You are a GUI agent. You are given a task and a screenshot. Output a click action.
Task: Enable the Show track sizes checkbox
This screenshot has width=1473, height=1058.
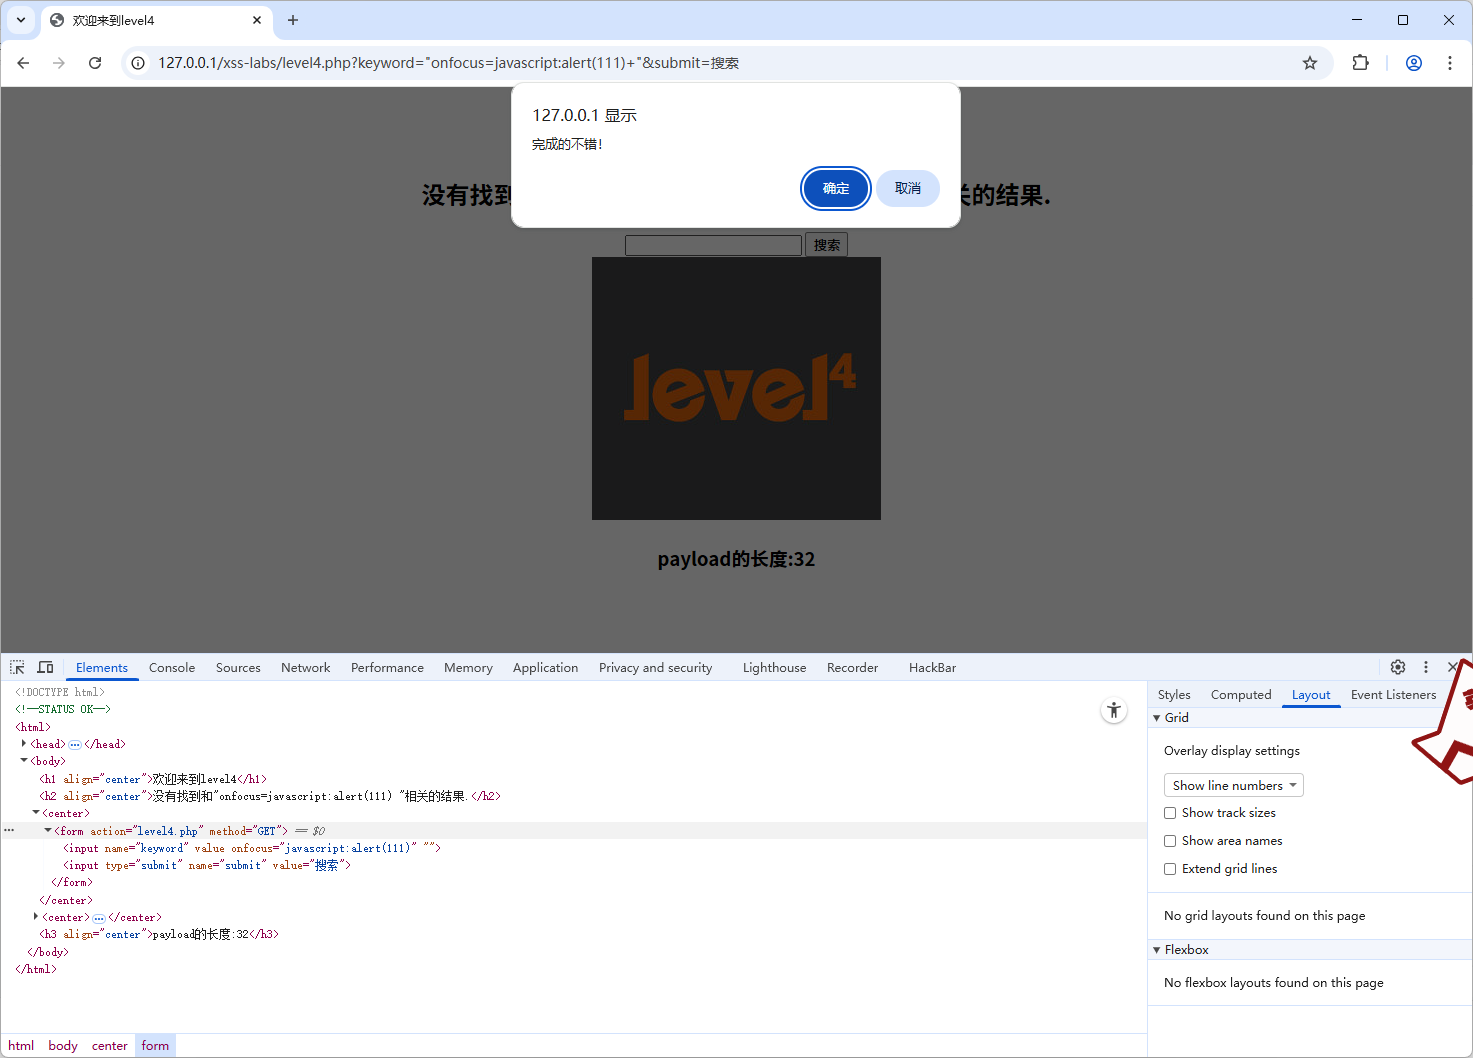(x=1170, y=813)
